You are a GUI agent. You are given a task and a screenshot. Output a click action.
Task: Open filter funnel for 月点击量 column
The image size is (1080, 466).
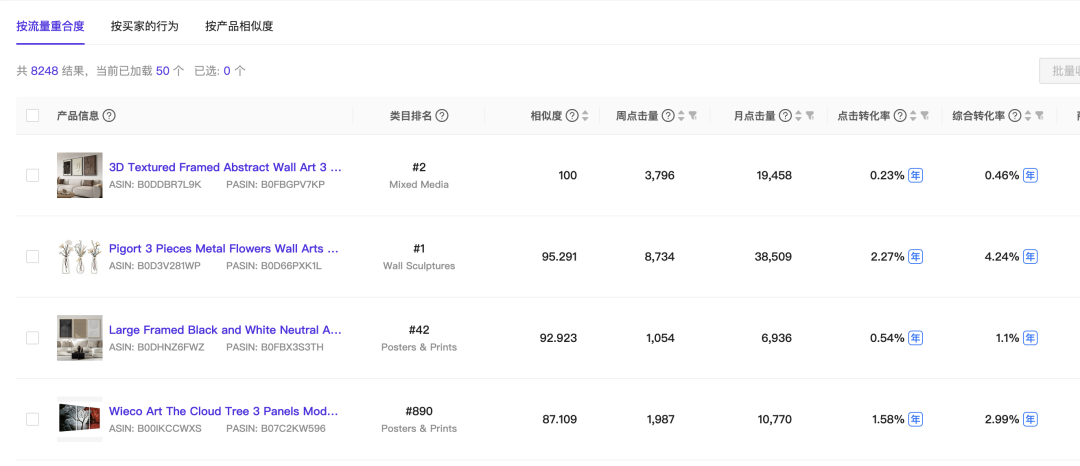click(810, 116)
